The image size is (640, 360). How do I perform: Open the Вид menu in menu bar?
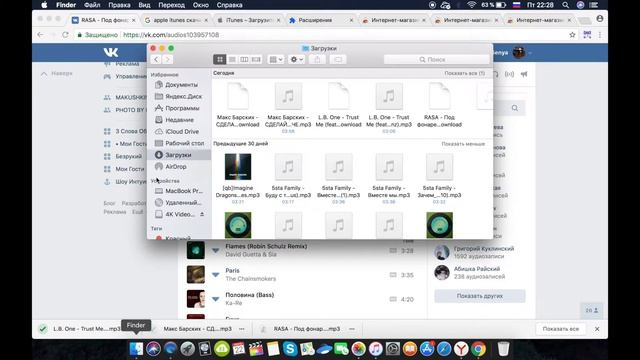pos(144,5)
